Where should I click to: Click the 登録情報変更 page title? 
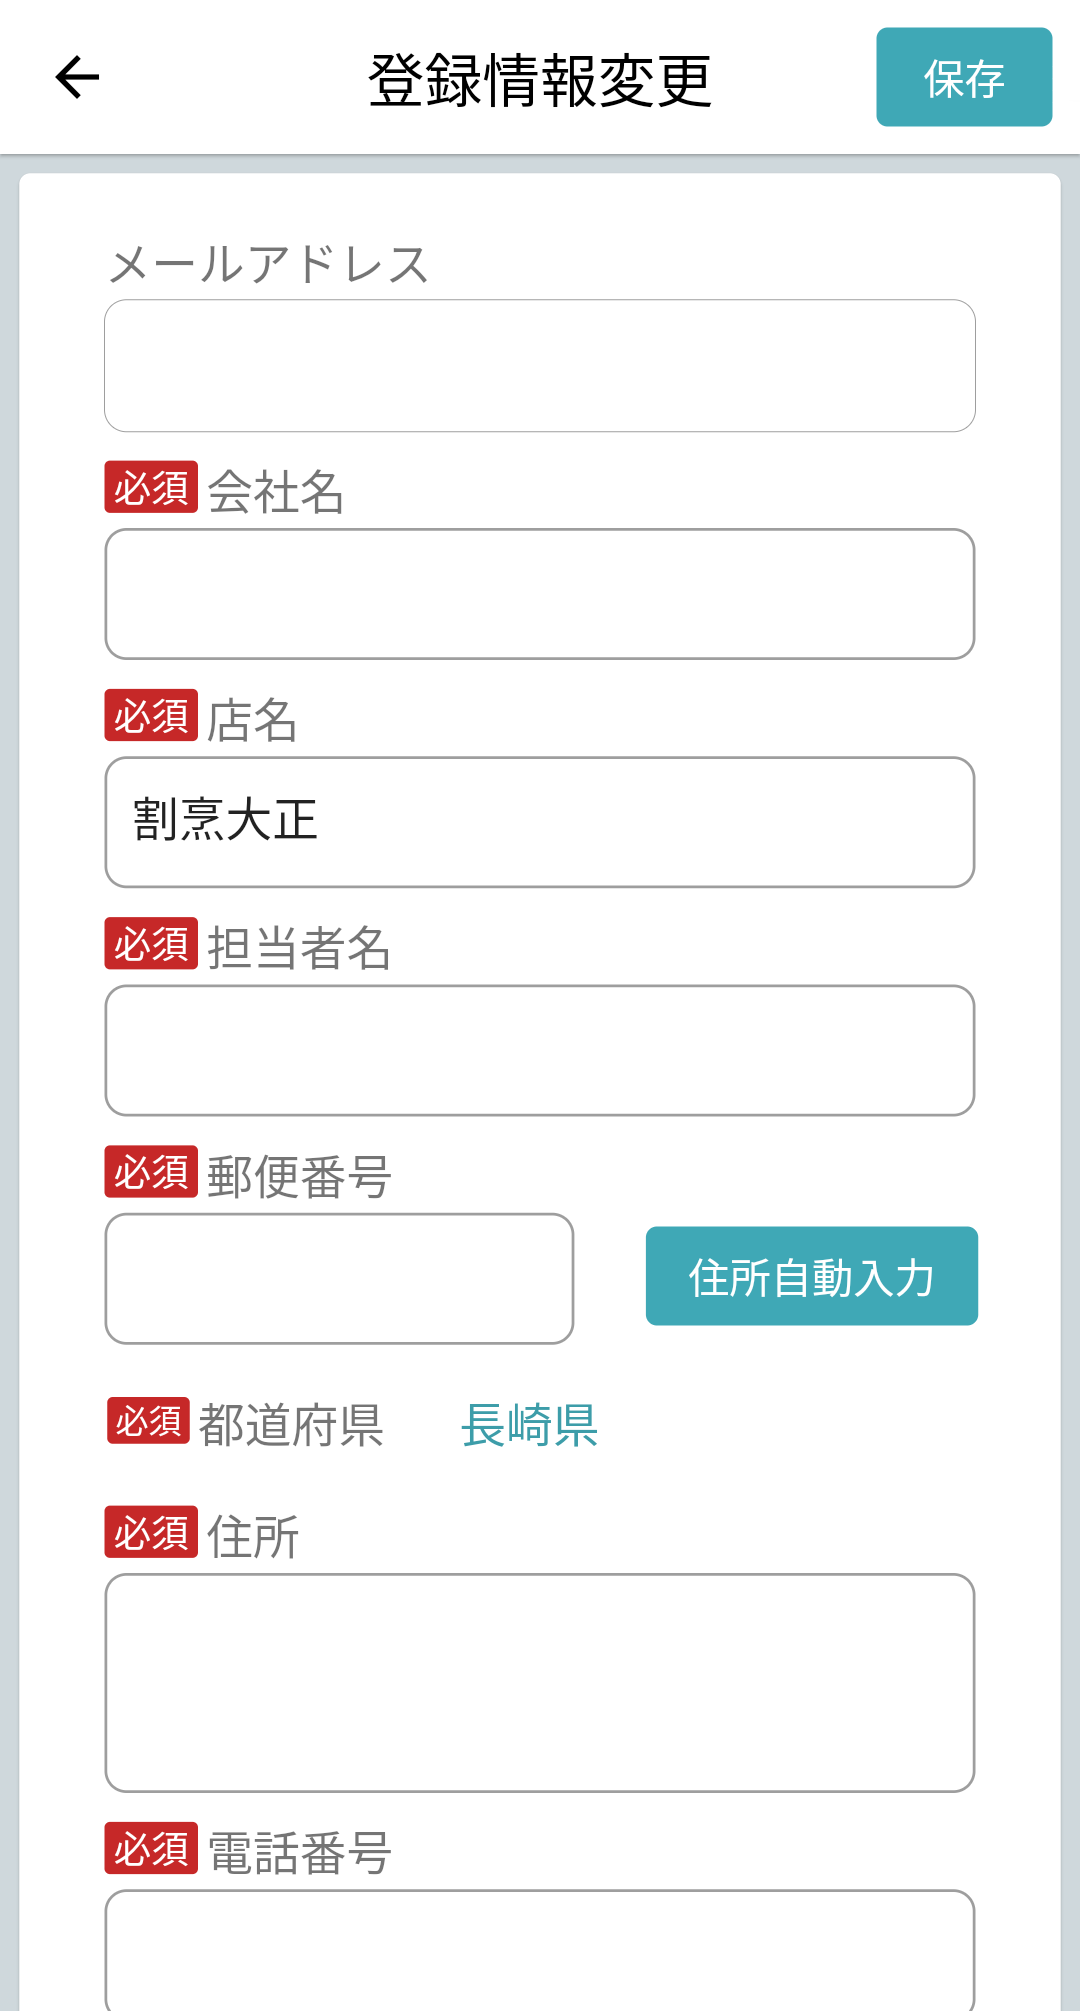[540, 80]
